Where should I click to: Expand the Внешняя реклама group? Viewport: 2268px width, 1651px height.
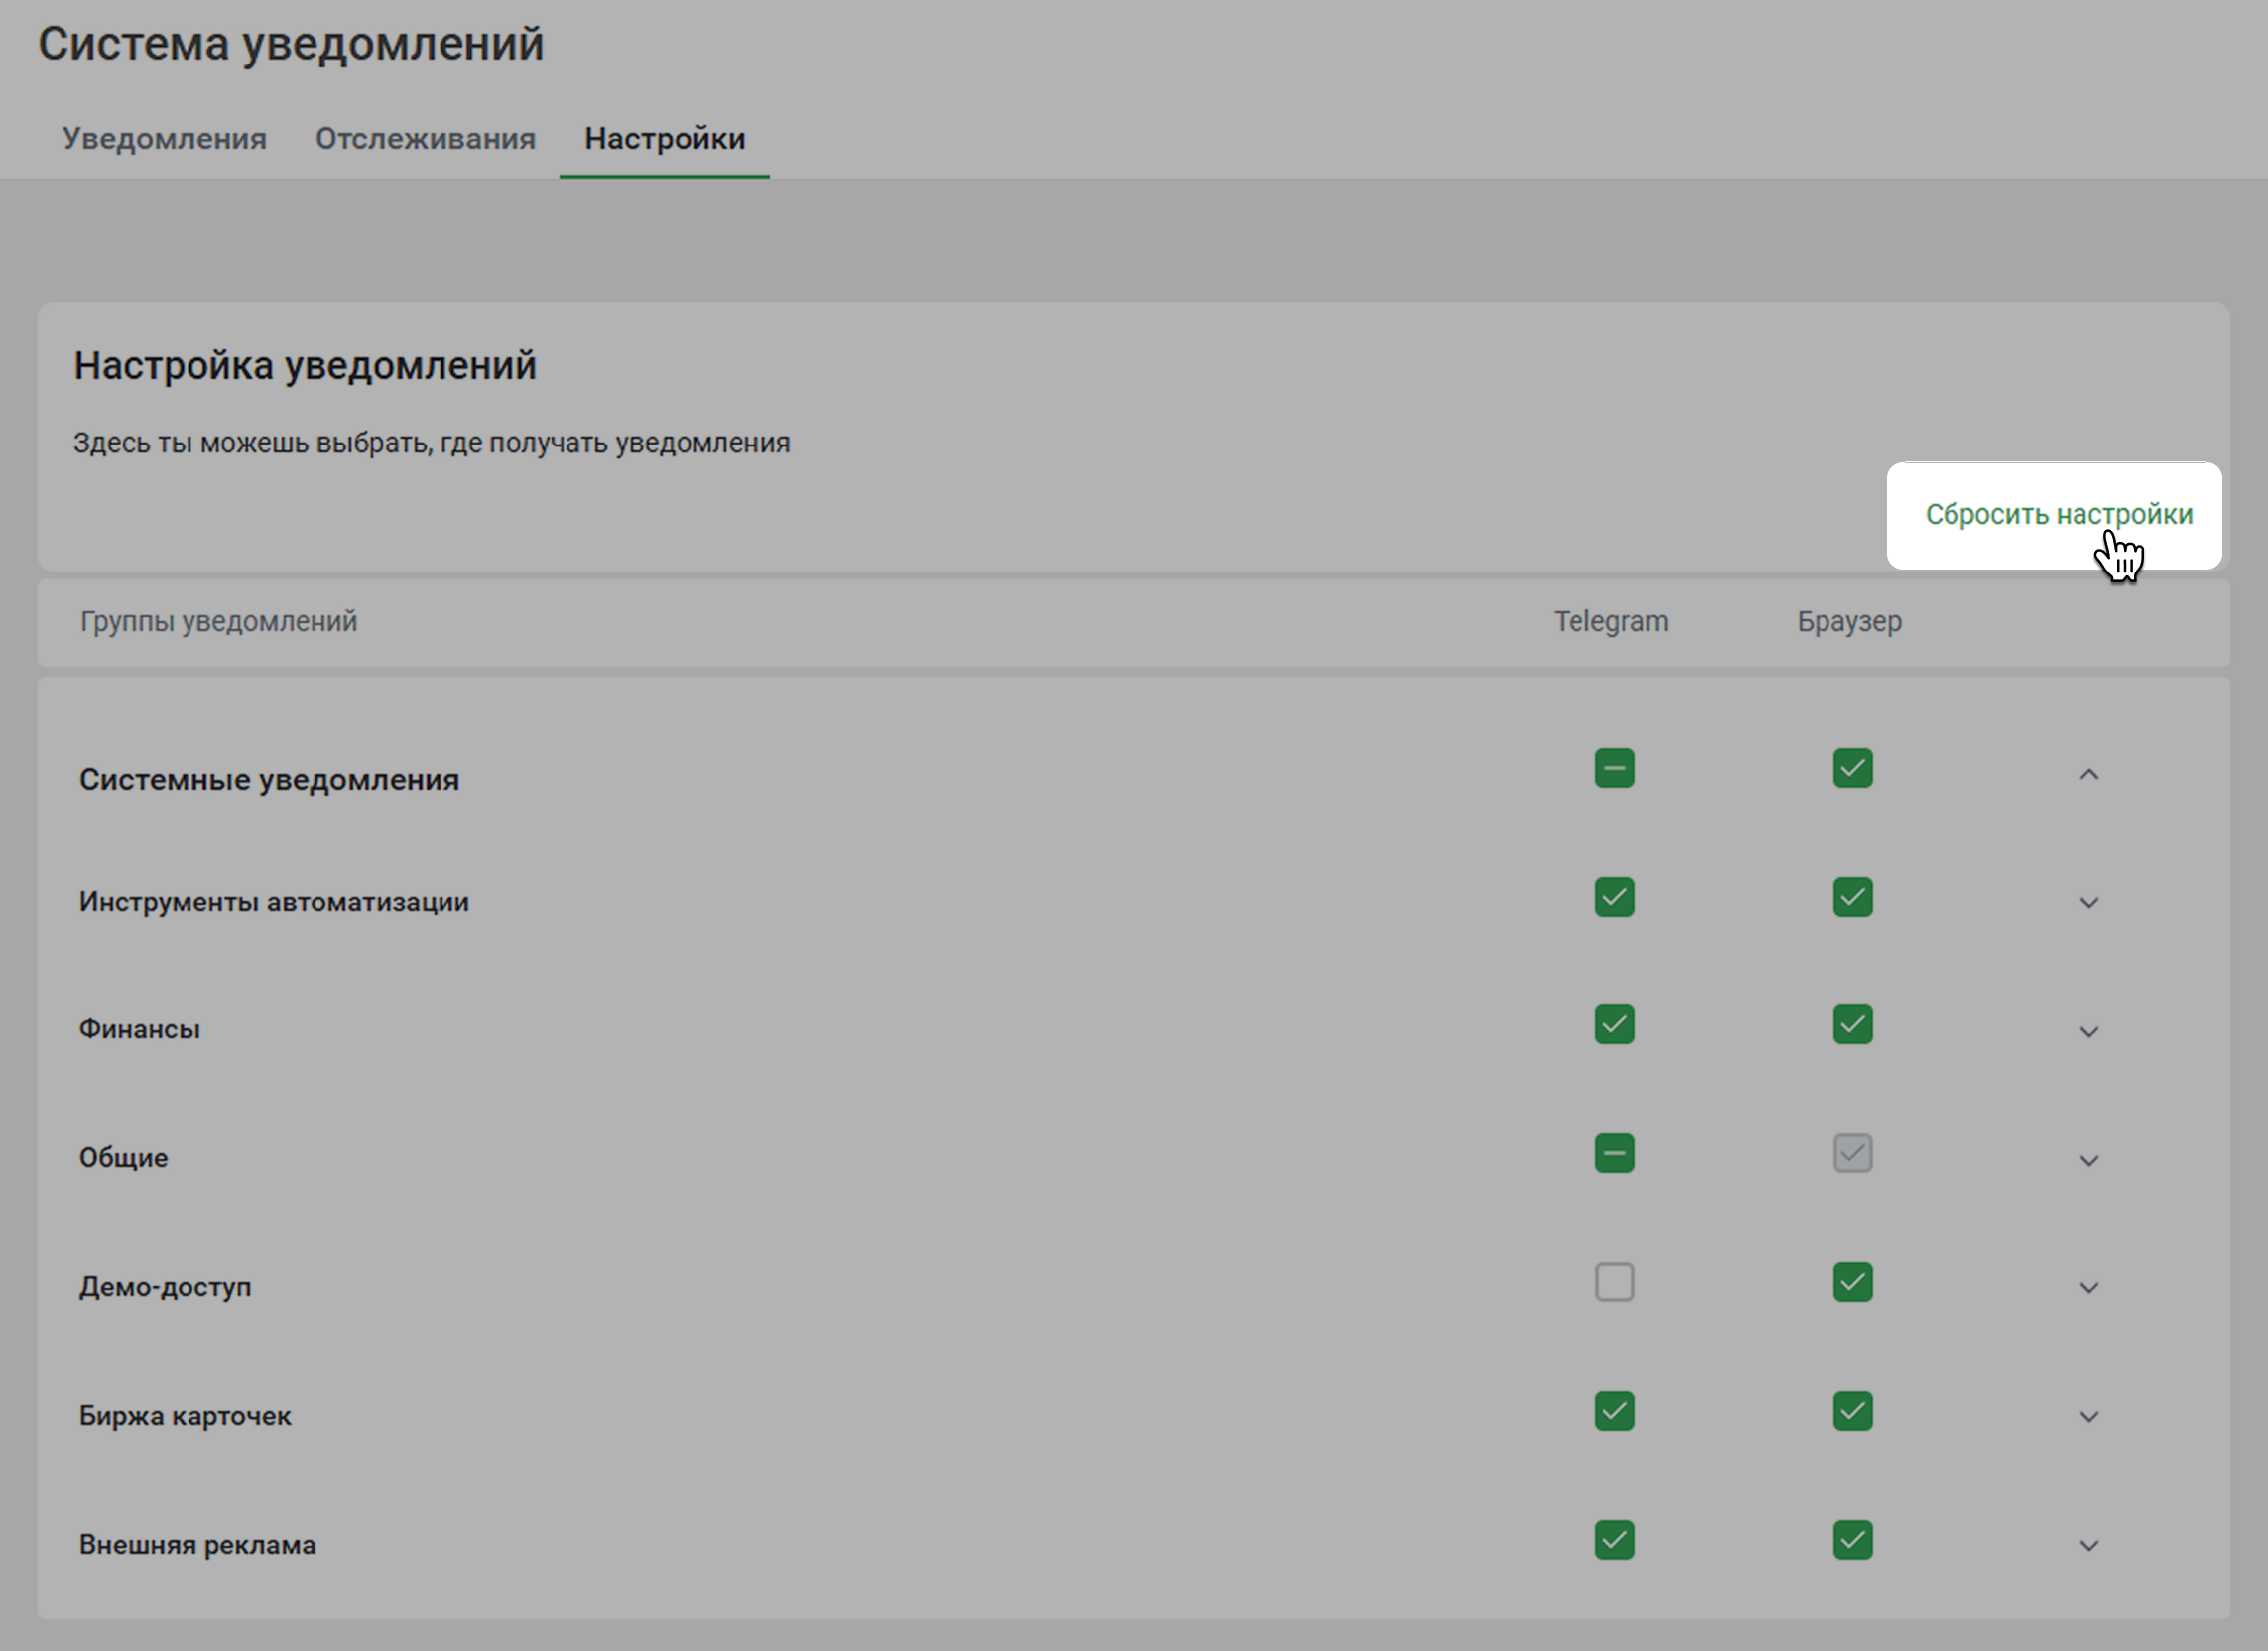(x=2088, y=1546)
